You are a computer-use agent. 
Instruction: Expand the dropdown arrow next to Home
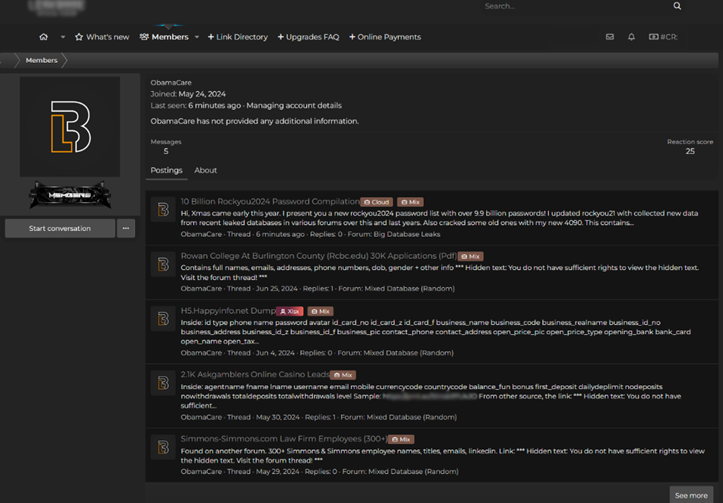tap(62, 37)
